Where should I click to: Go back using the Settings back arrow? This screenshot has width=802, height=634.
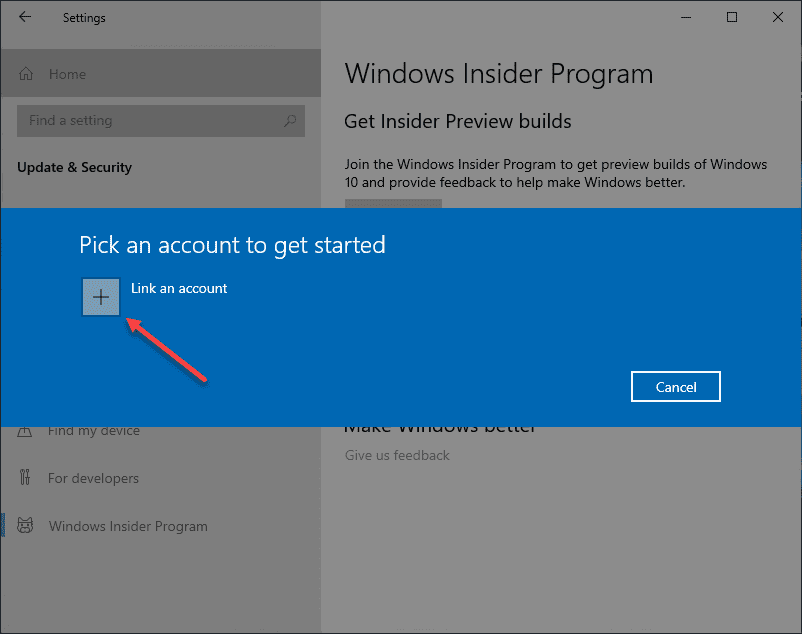25,17
